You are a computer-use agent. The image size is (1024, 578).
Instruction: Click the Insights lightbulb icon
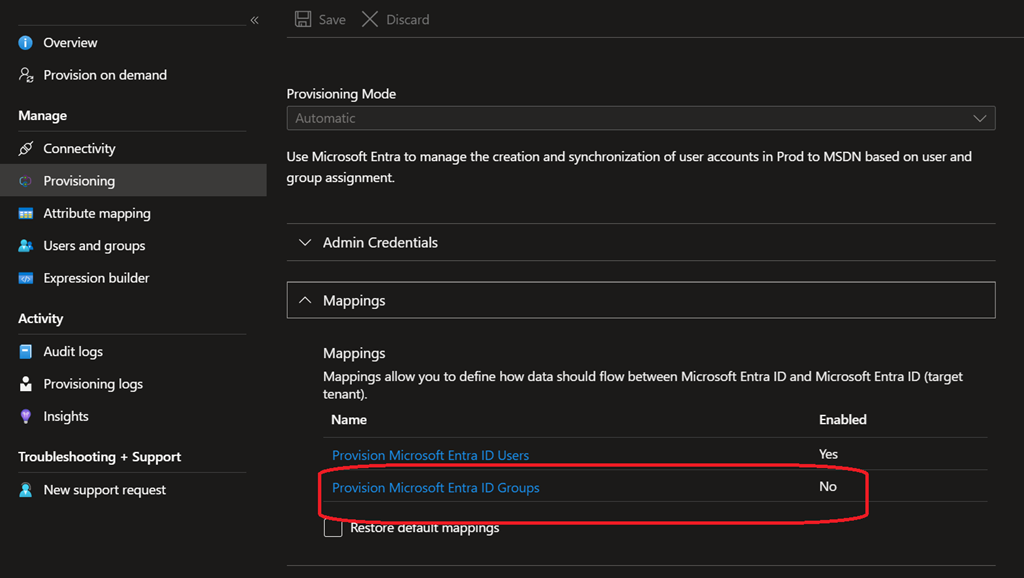pos(26,417)
